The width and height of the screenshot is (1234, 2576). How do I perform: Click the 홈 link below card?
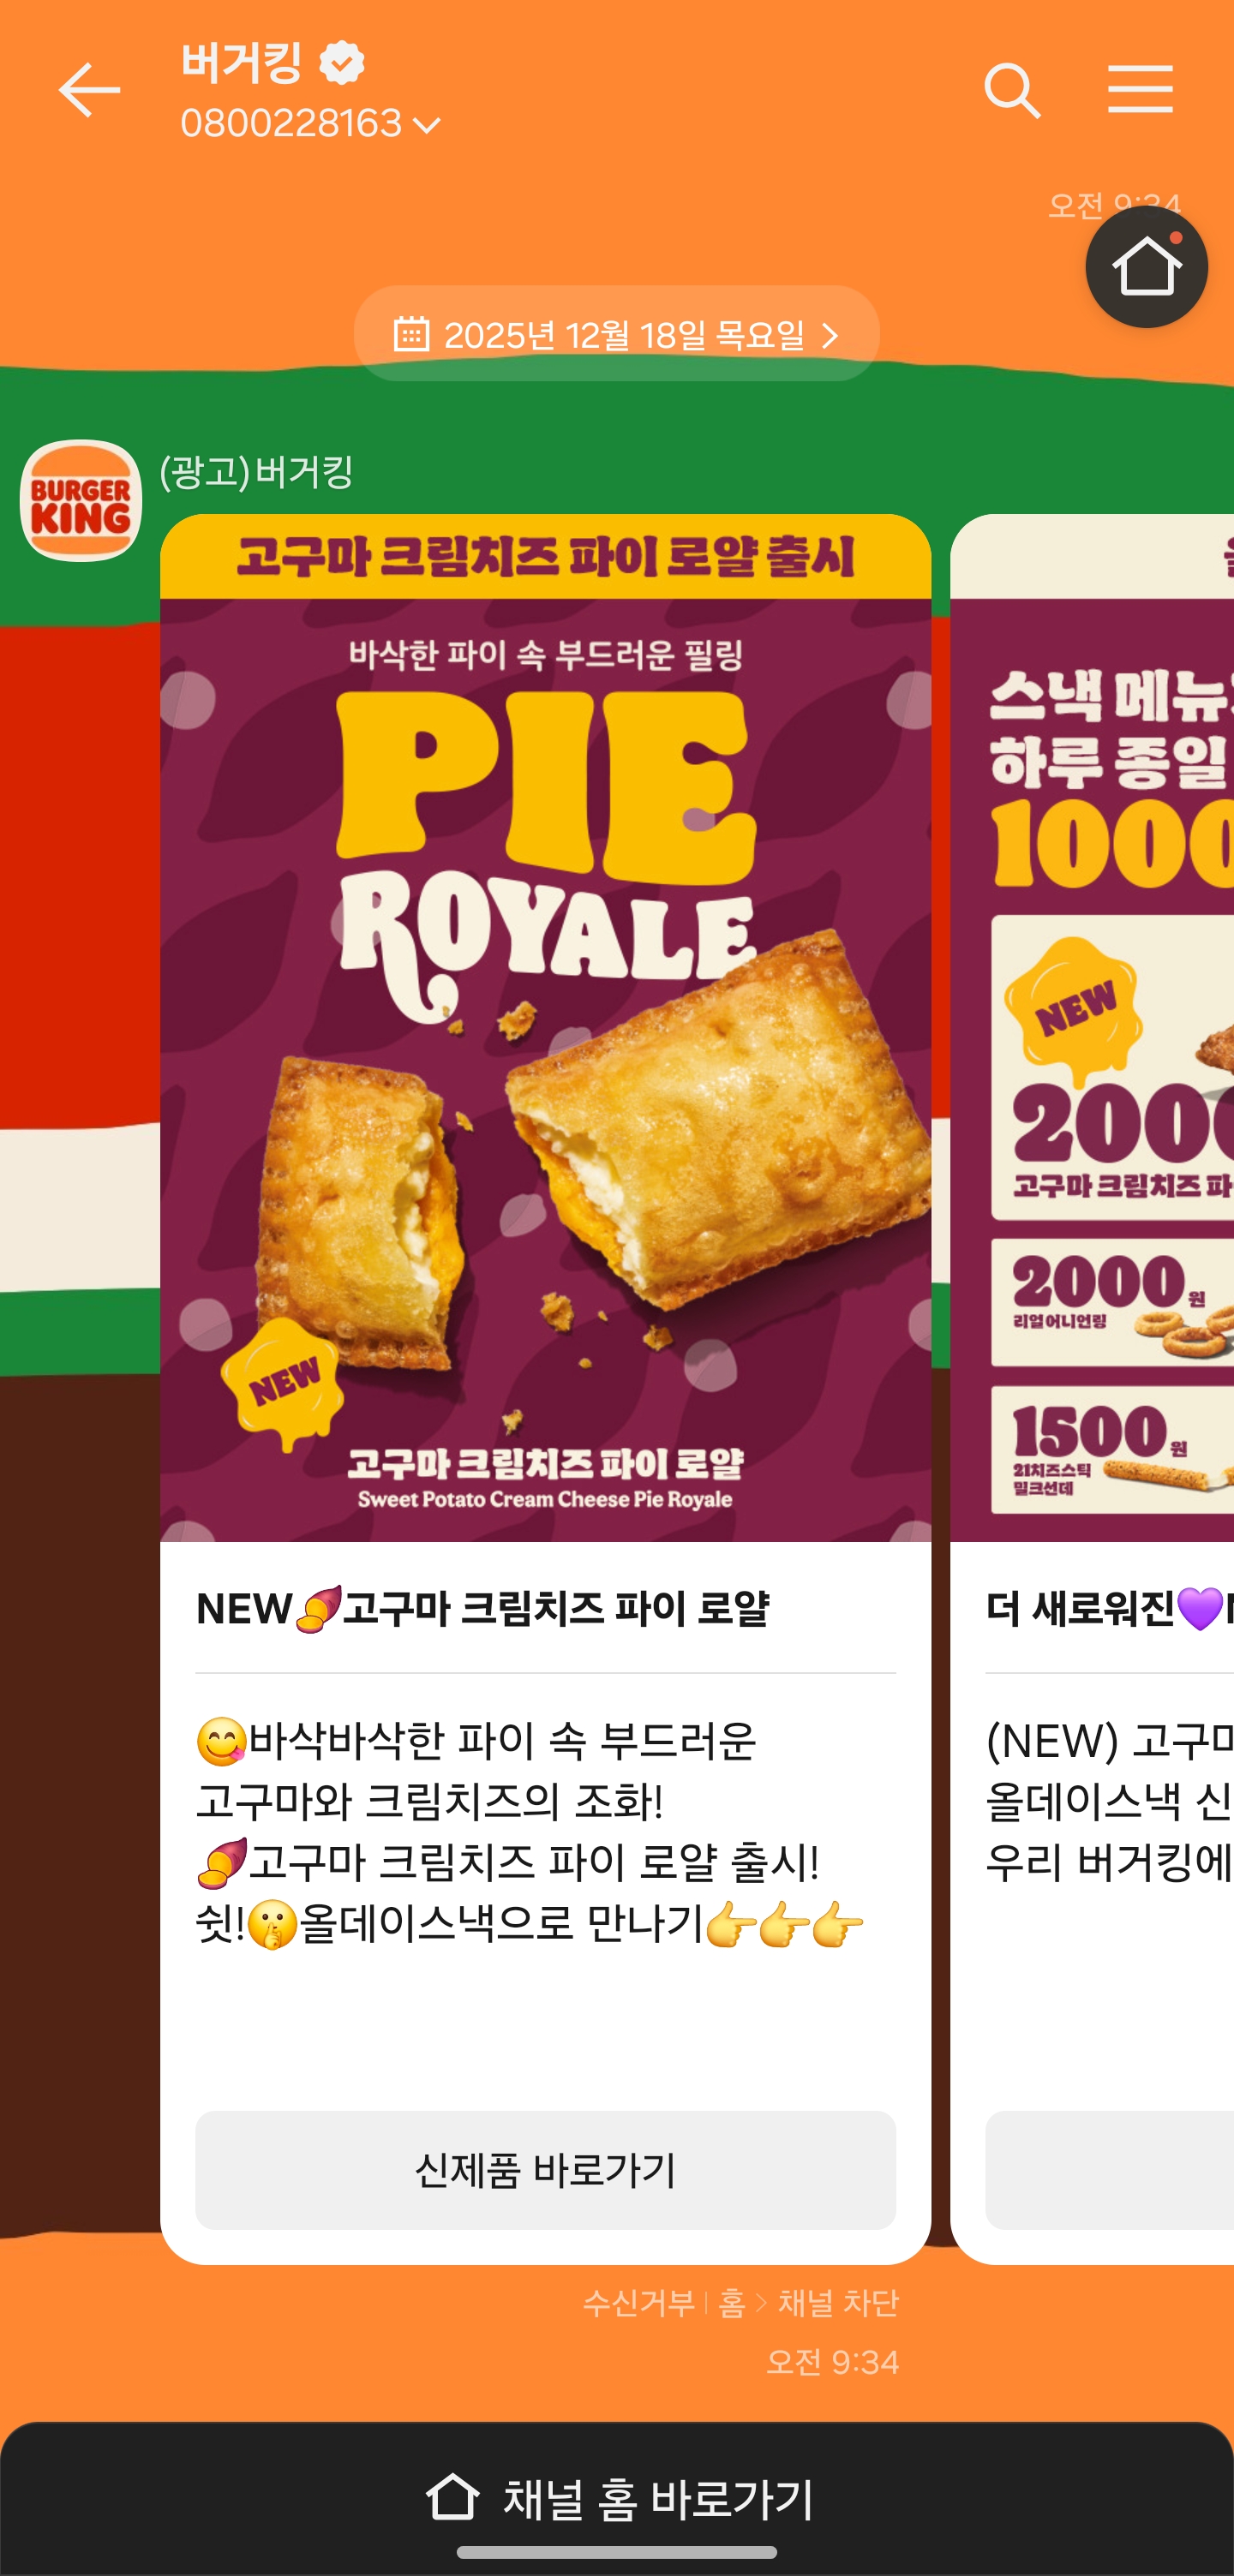[732, 2302]
